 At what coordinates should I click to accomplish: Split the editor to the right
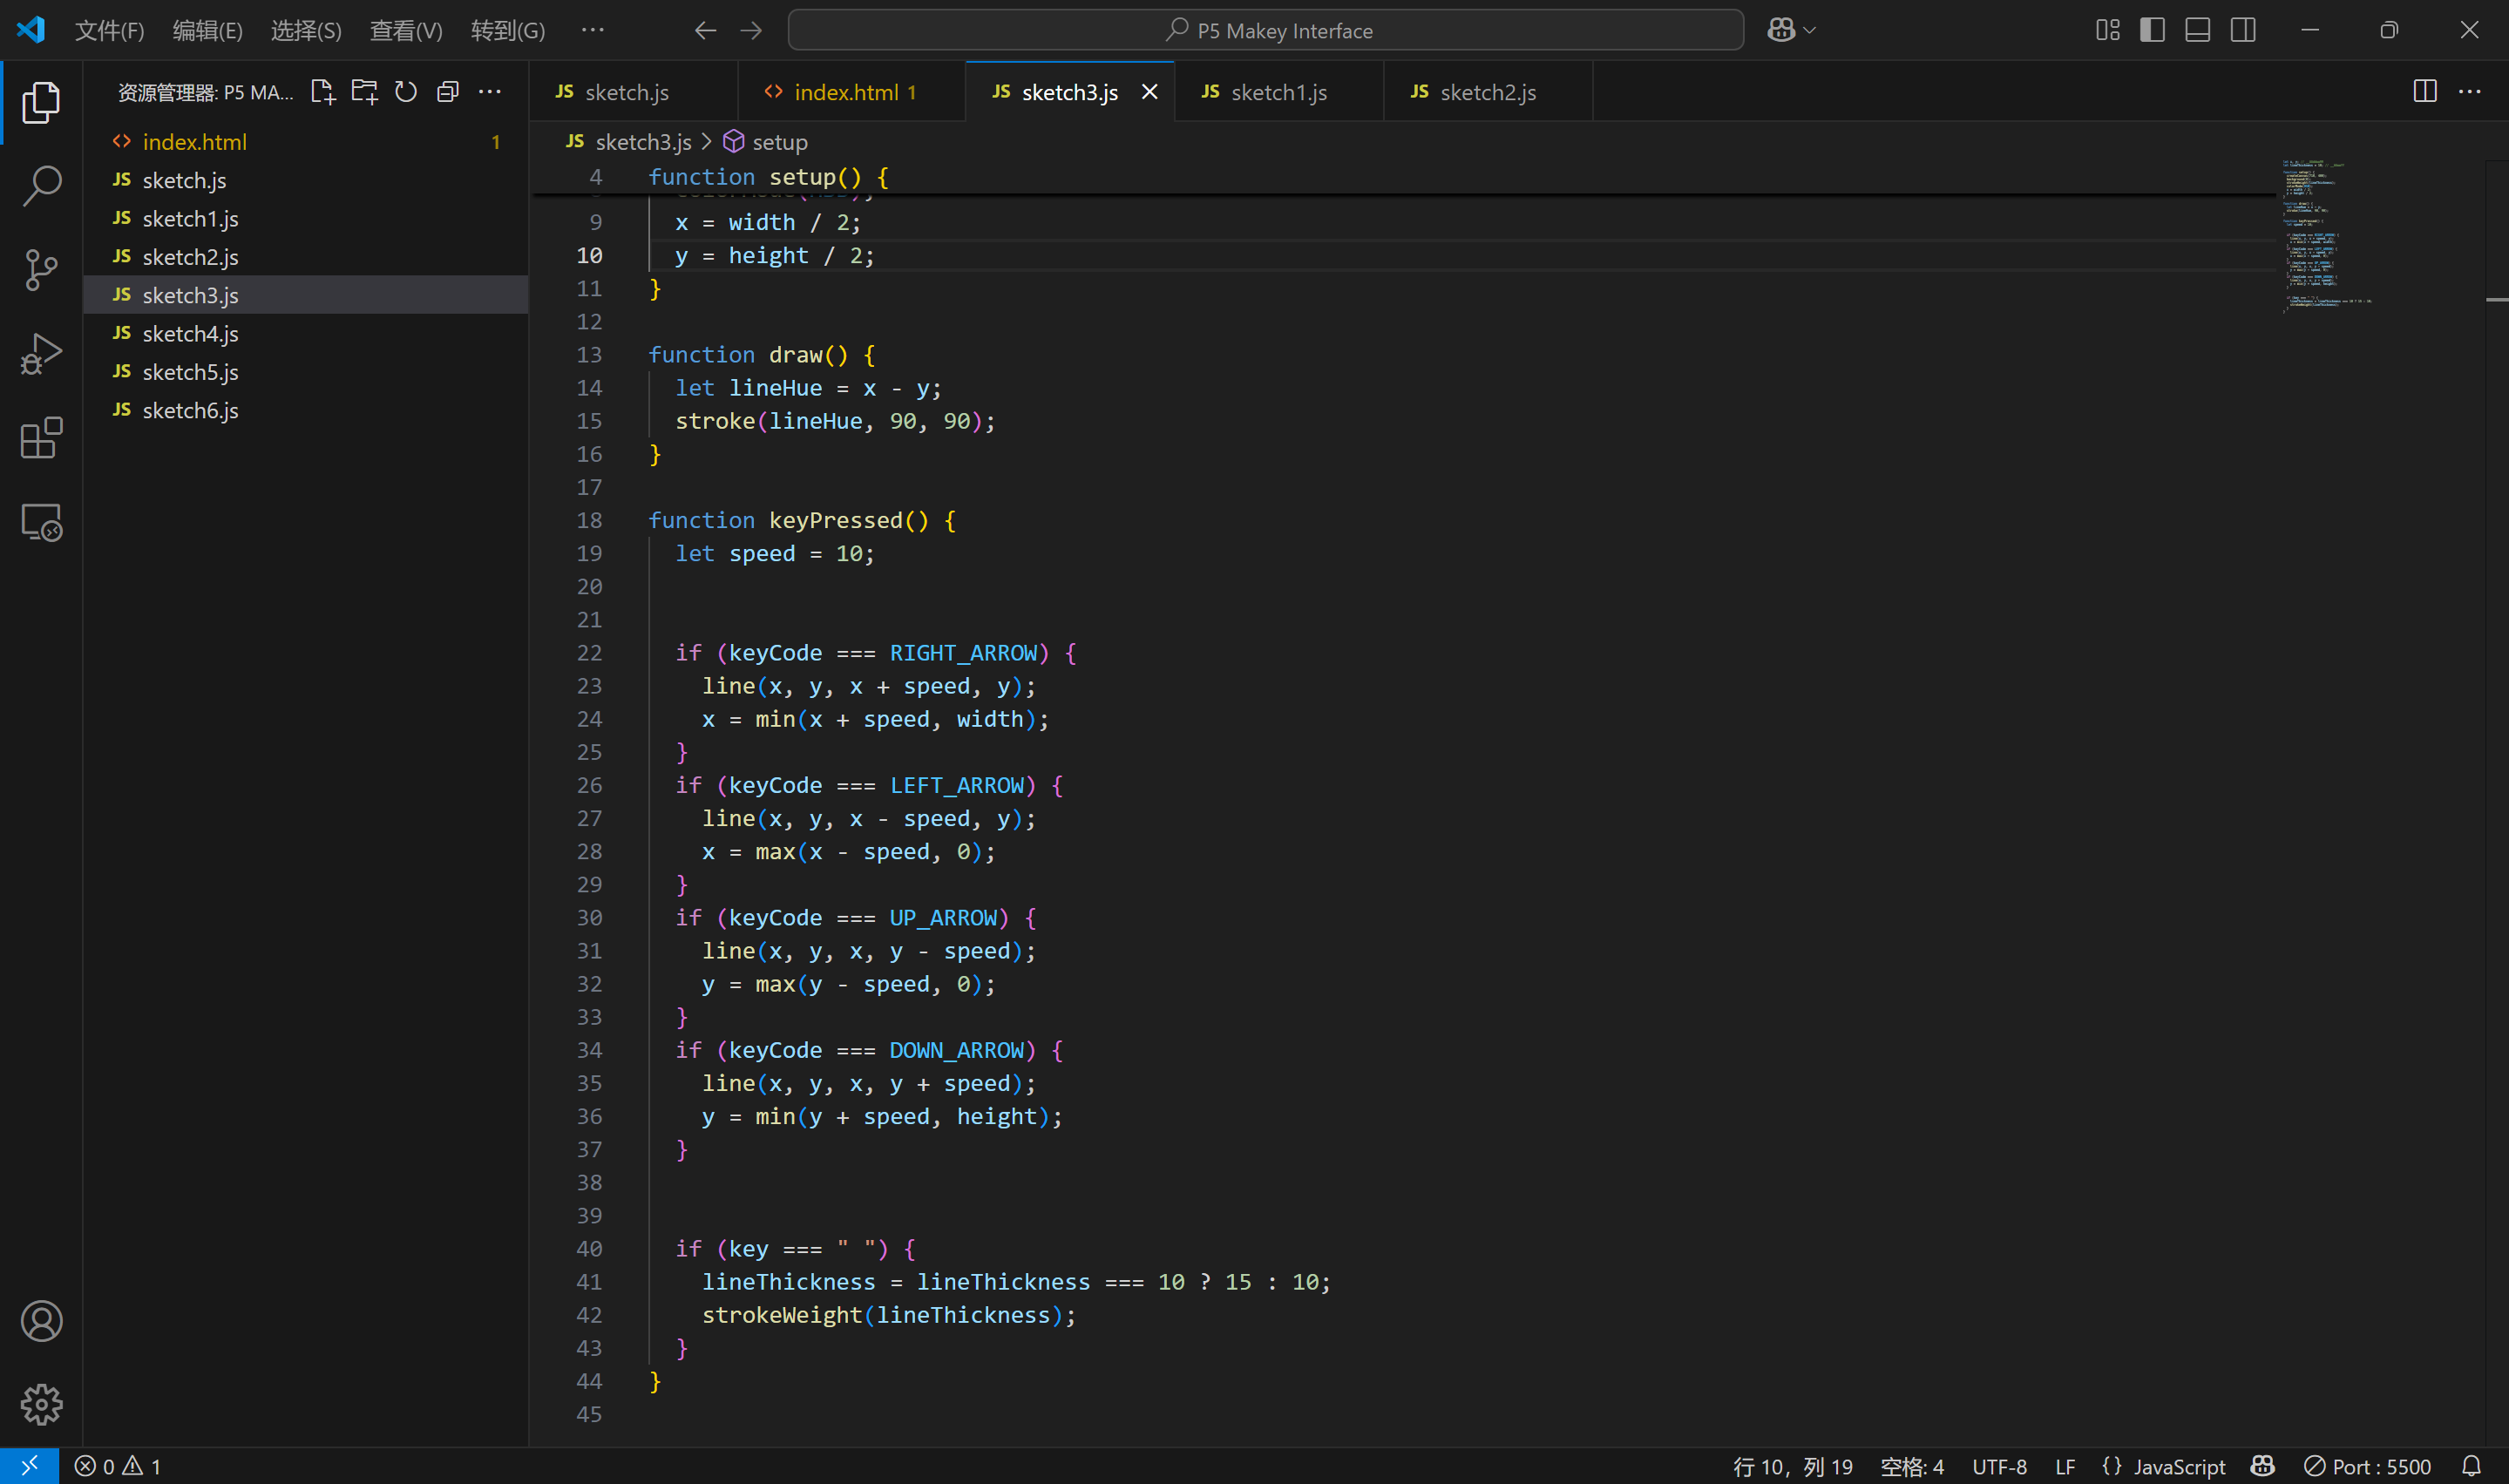[x=2424, y=91]
